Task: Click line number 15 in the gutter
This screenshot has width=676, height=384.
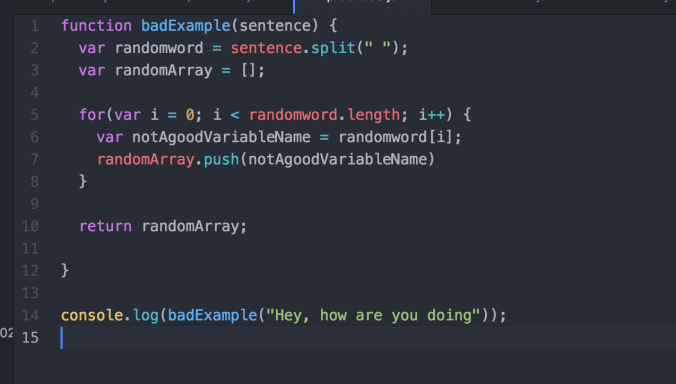Action: point(30,338)
